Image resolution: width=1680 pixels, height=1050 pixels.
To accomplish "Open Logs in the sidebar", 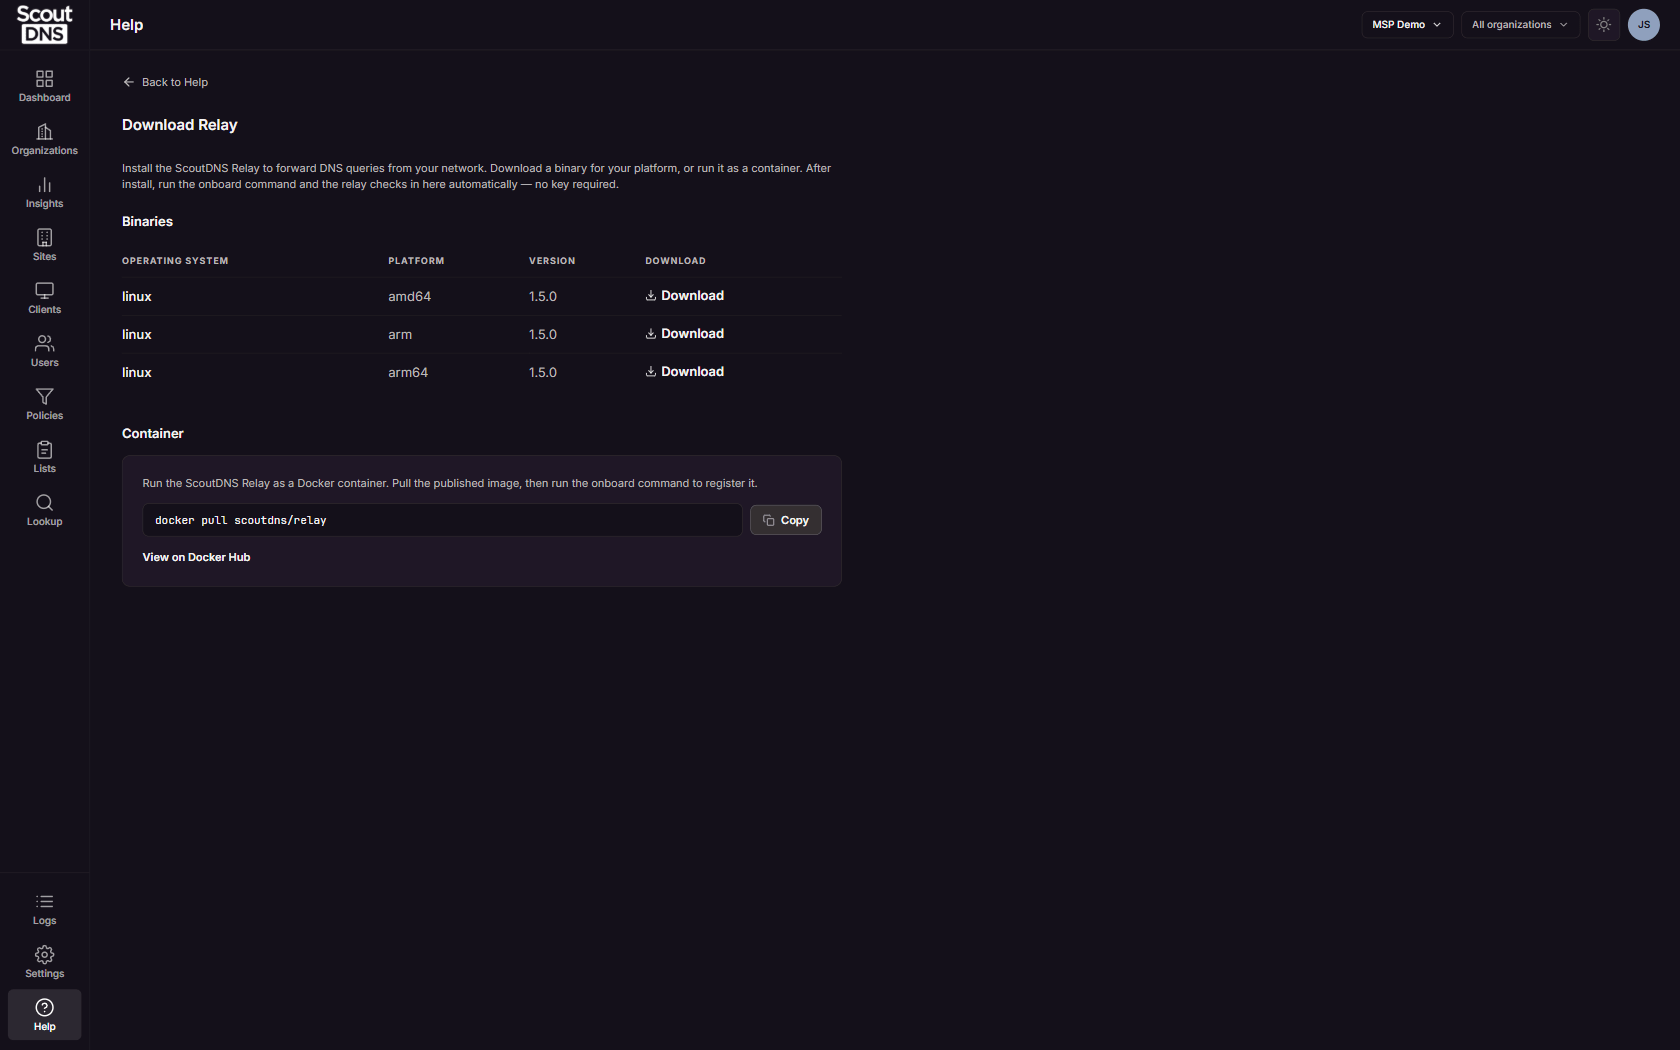I will [x=44, y=909].
